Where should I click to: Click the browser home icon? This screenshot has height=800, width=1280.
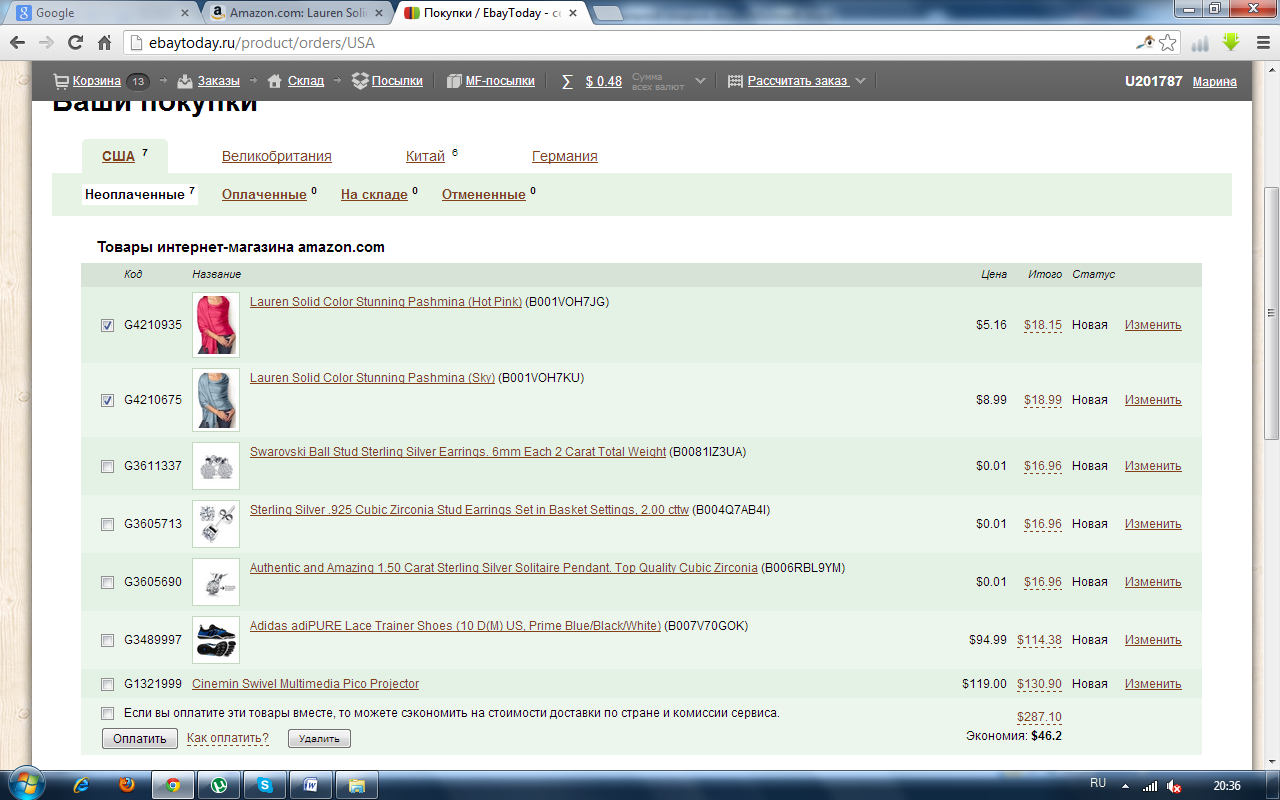tap(104, 43)
